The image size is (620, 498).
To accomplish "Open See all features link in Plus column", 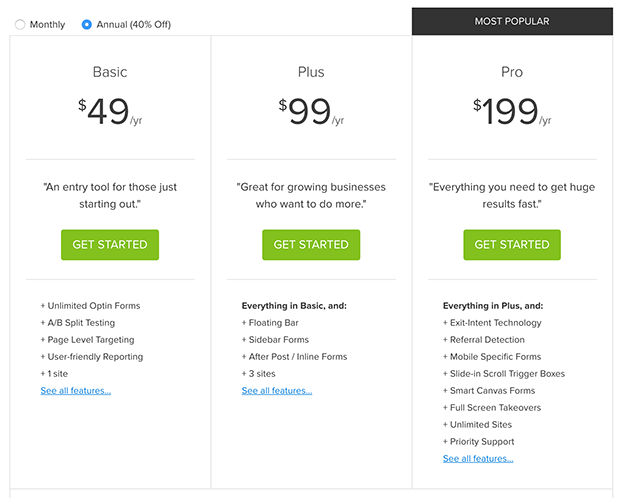I will [277, 390].
